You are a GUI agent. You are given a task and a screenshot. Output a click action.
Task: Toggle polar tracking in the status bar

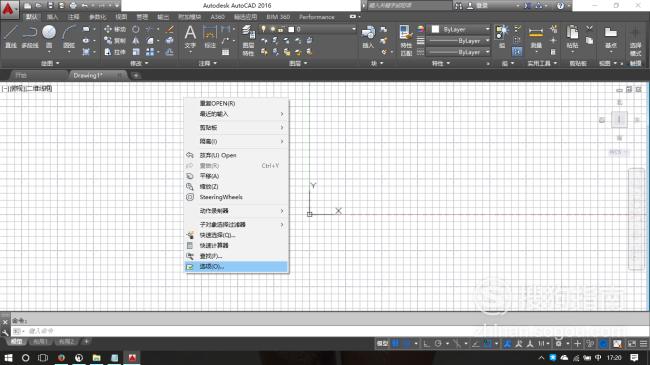tap(438, 343)
